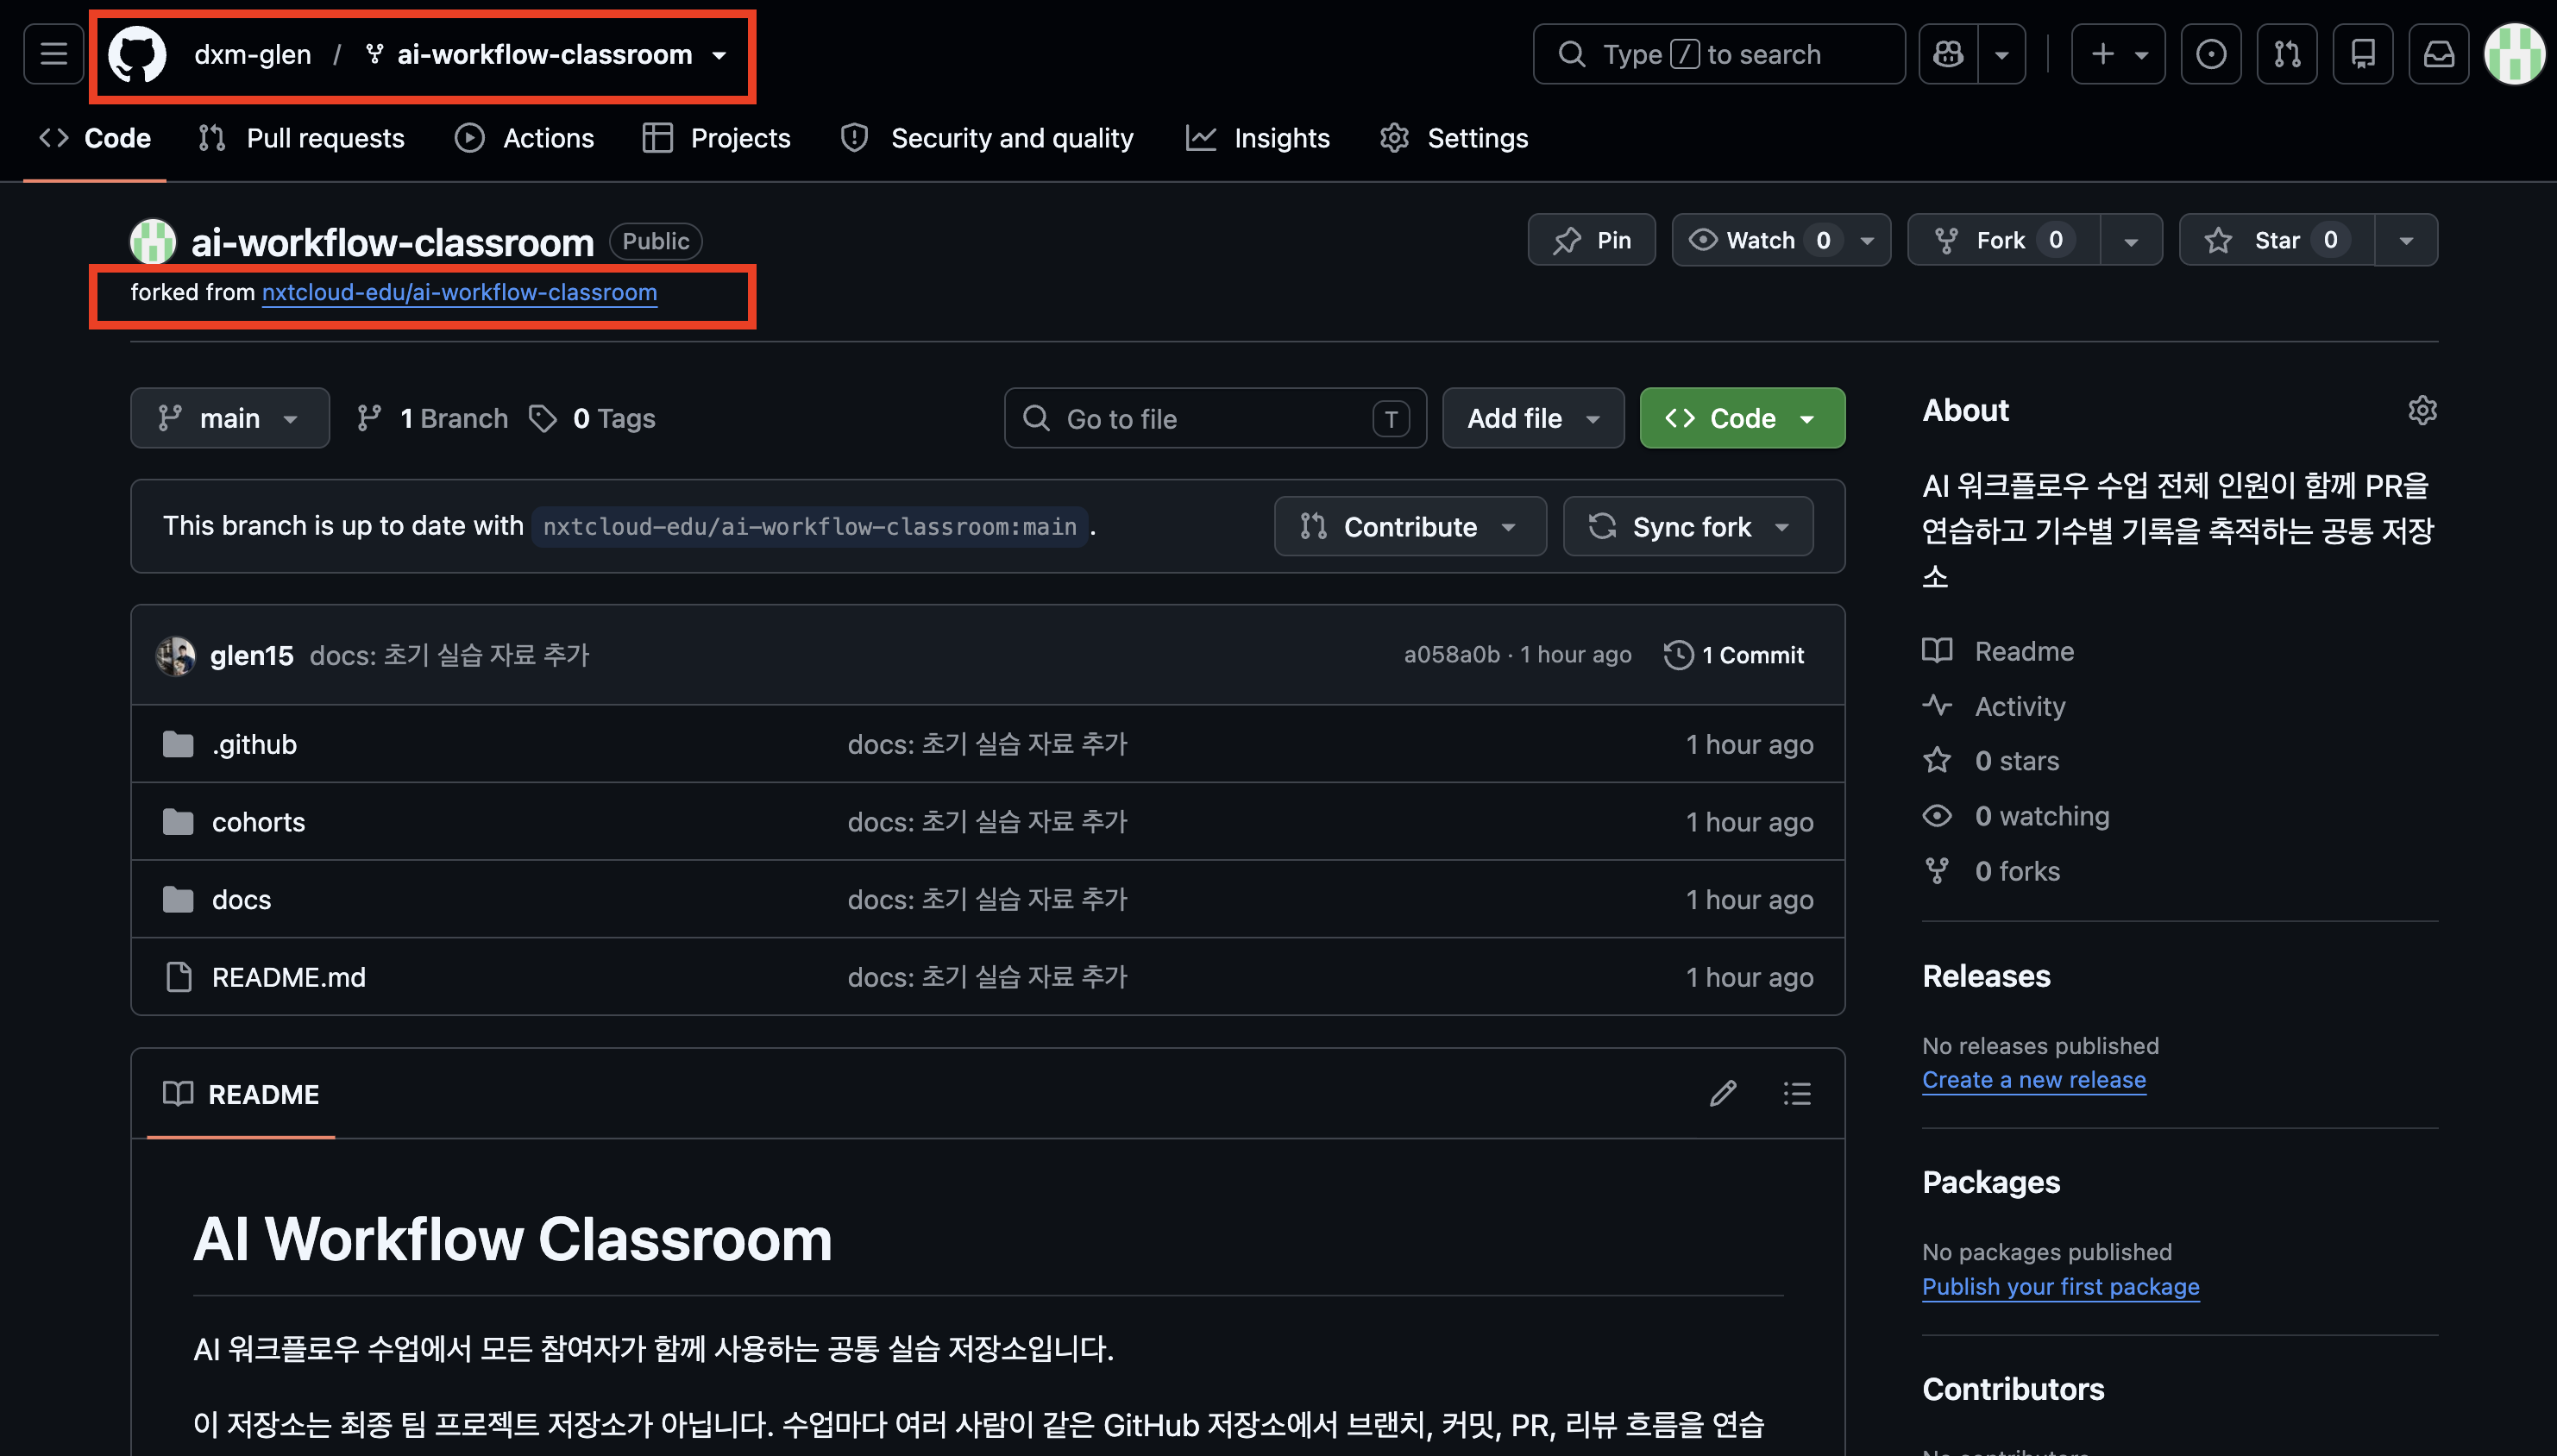This screenshot has width=2557, height=1456.
Task: Open glen15 author profile link
Action: coord(252,655)
